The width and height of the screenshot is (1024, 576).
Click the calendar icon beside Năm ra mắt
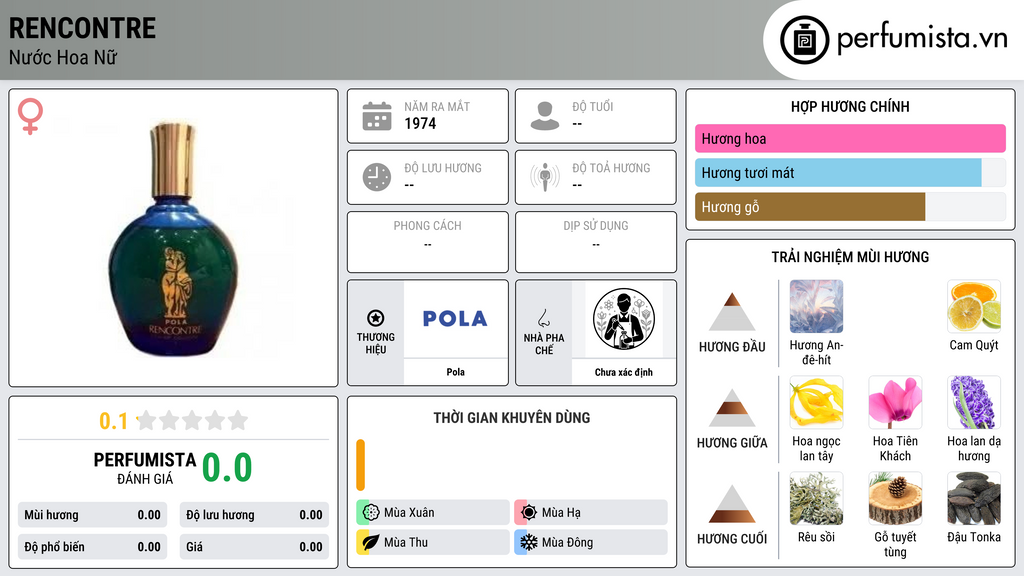coord(377,116)
